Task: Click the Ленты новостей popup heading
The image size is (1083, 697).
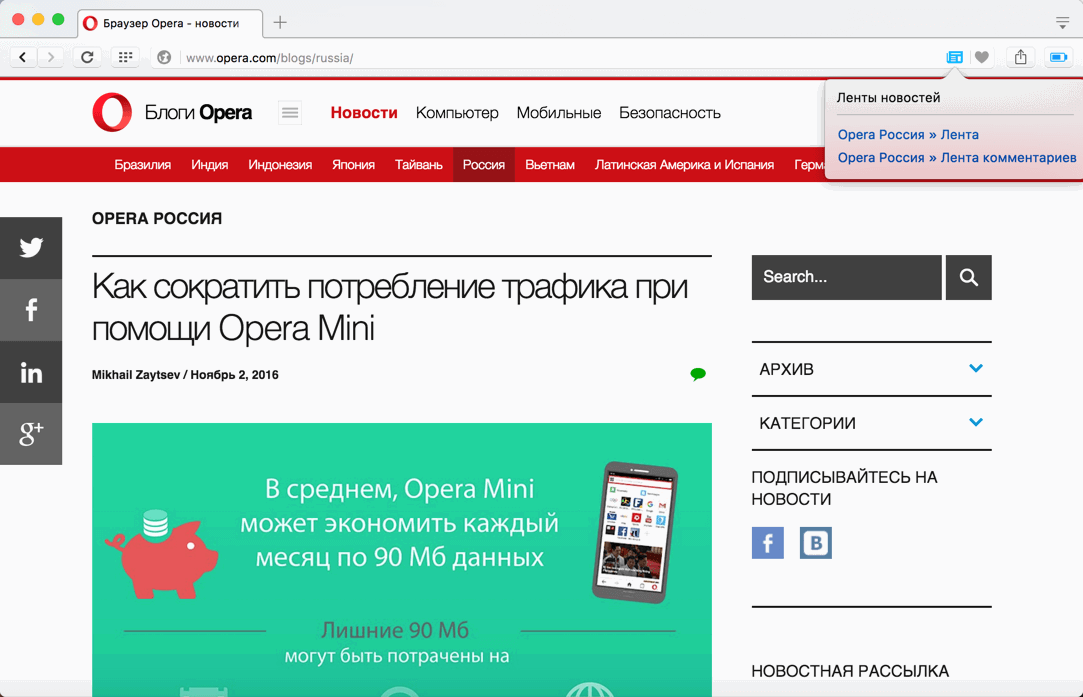Action: [x=888, y=97]
